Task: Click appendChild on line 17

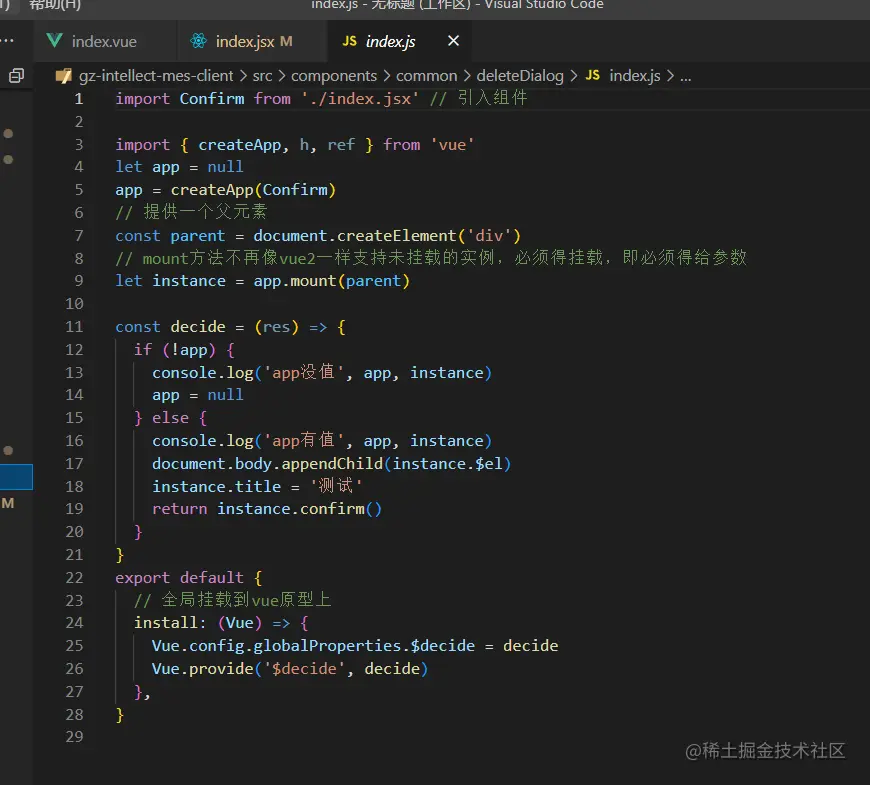Action: pos(332,464)
